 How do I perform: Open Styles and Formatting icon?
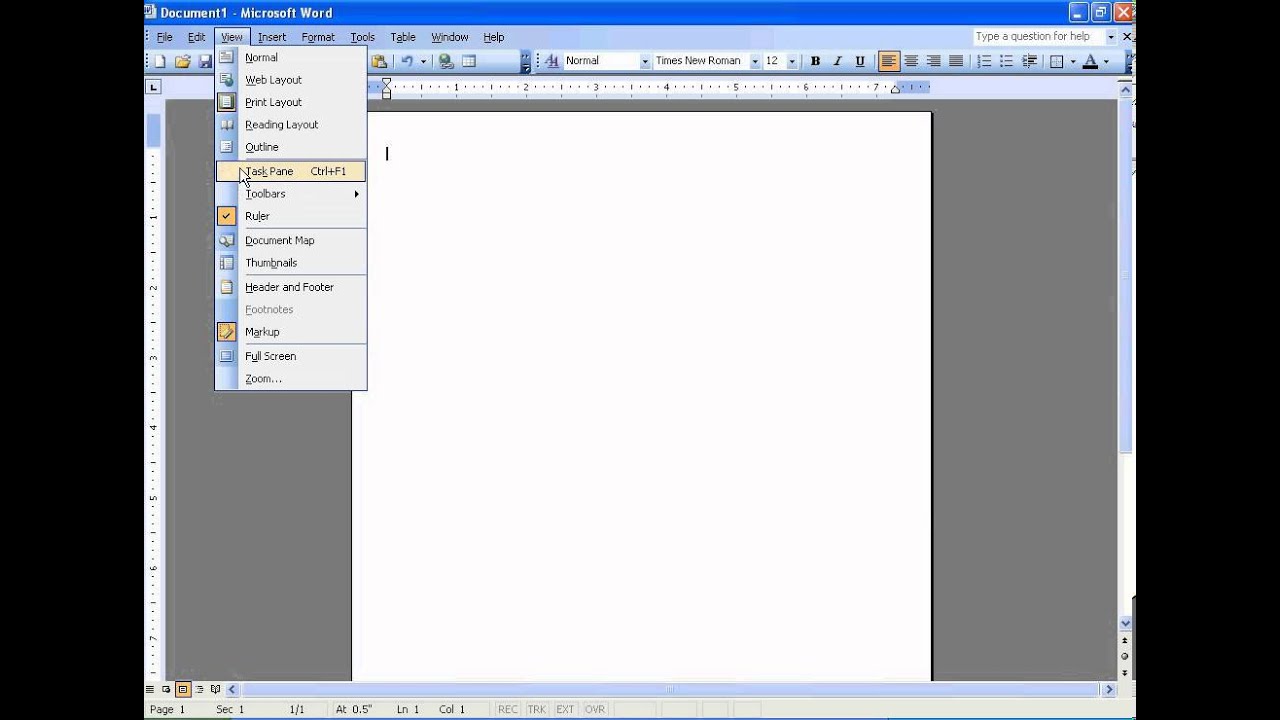[551, 61]
